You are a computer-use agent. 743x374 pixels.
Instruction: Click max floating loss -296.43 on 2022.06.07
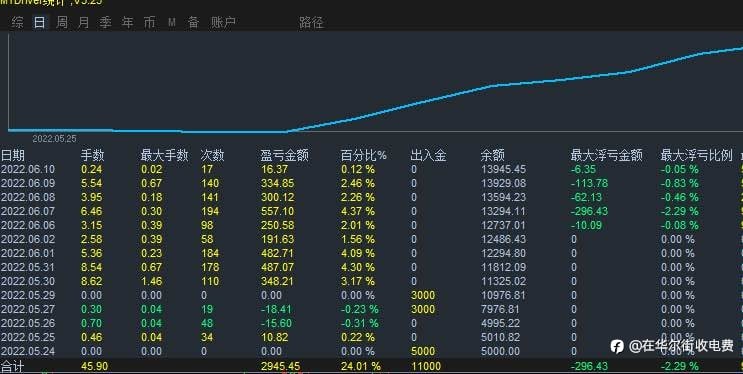coord(589,211)
